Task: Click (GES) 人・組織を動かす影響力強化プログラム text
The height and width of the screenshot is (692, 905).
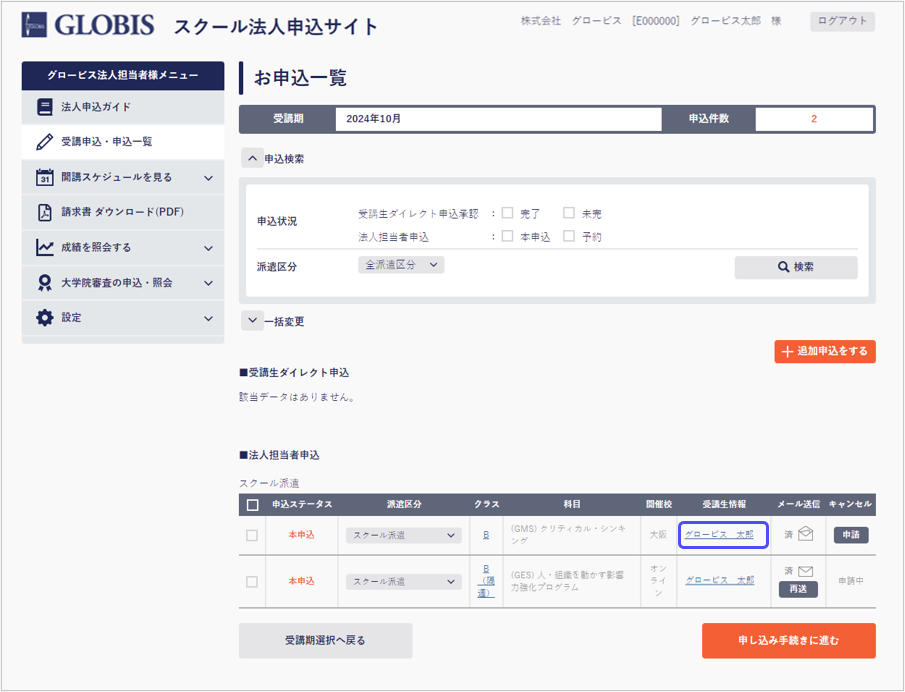Action: (567, 581)
